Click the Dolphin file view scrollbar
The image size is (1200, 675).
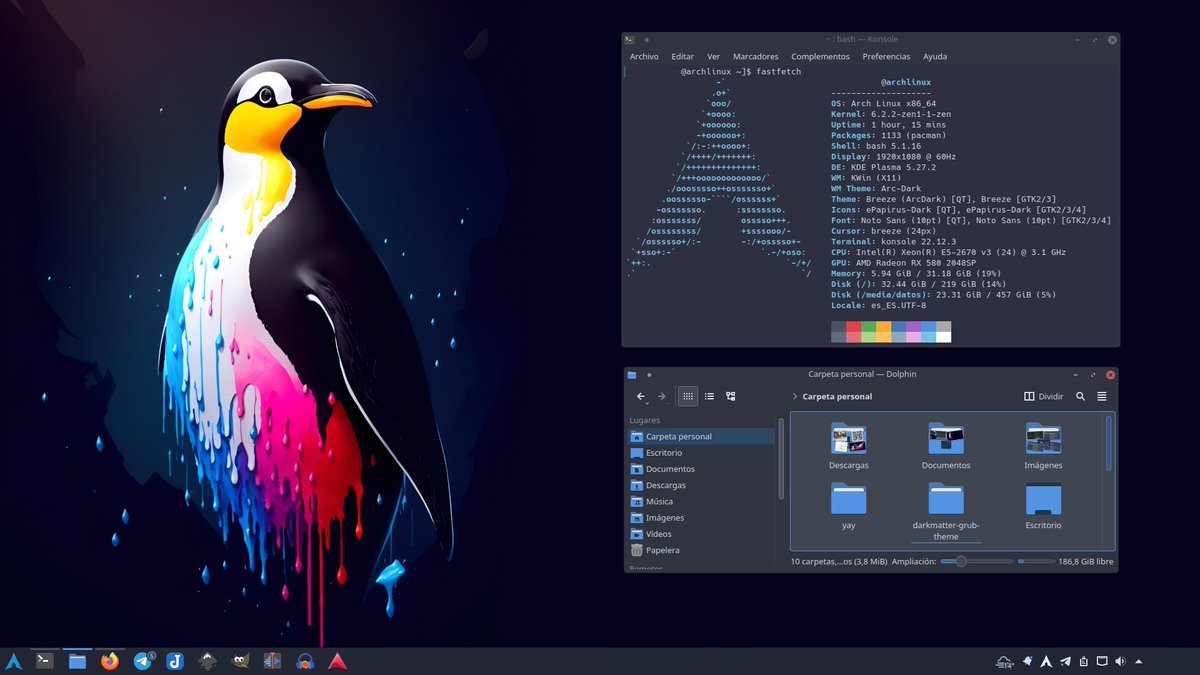click(x=1108, y=442)
